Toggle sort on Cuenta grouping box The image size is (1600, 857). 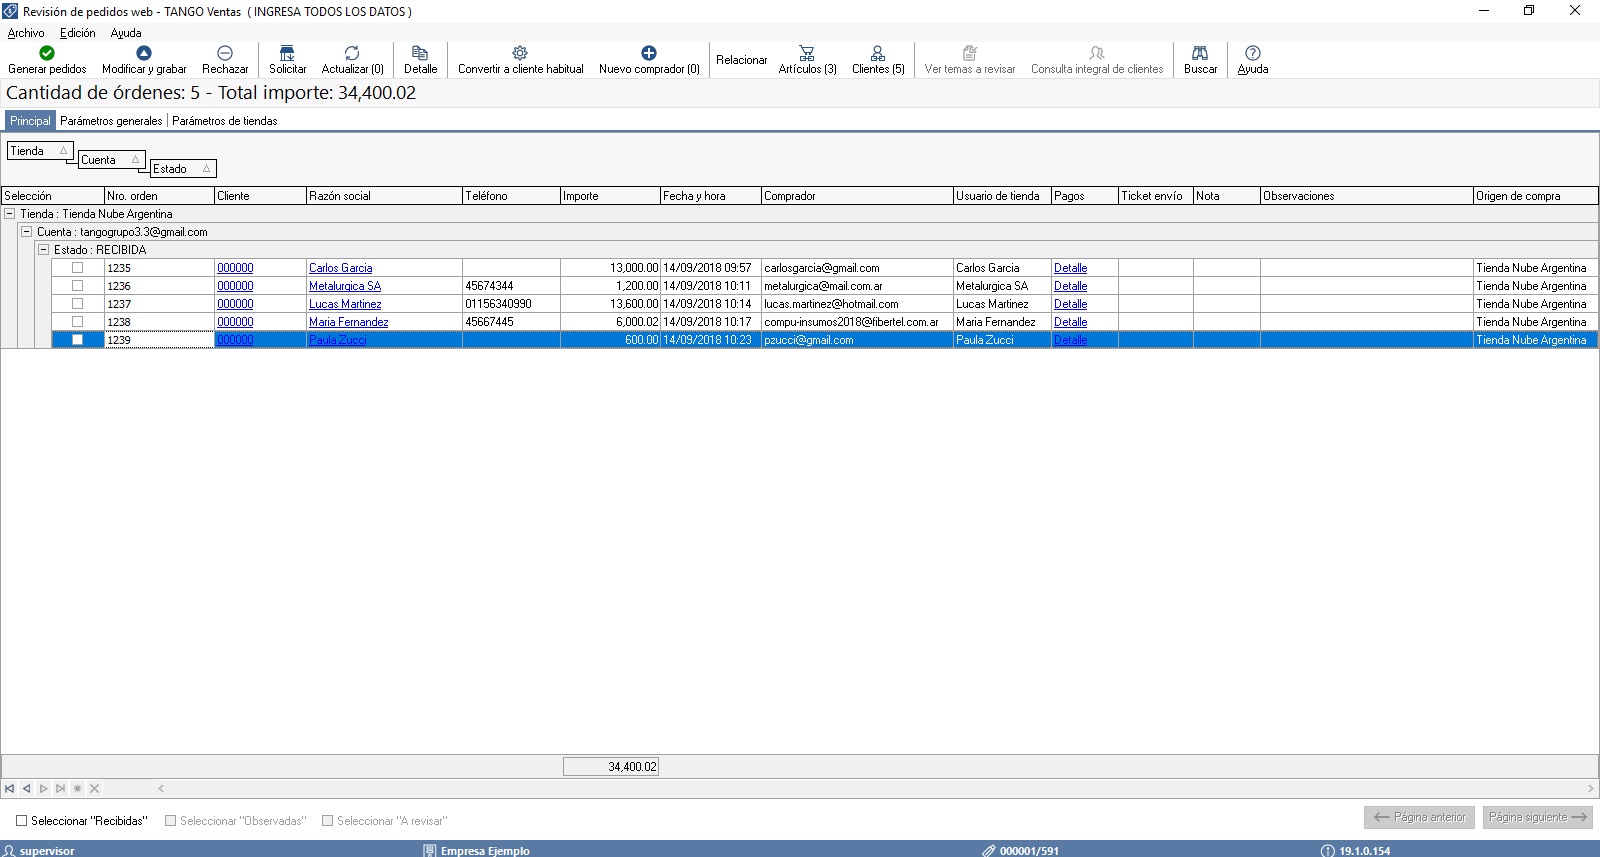tap(112, 160)
